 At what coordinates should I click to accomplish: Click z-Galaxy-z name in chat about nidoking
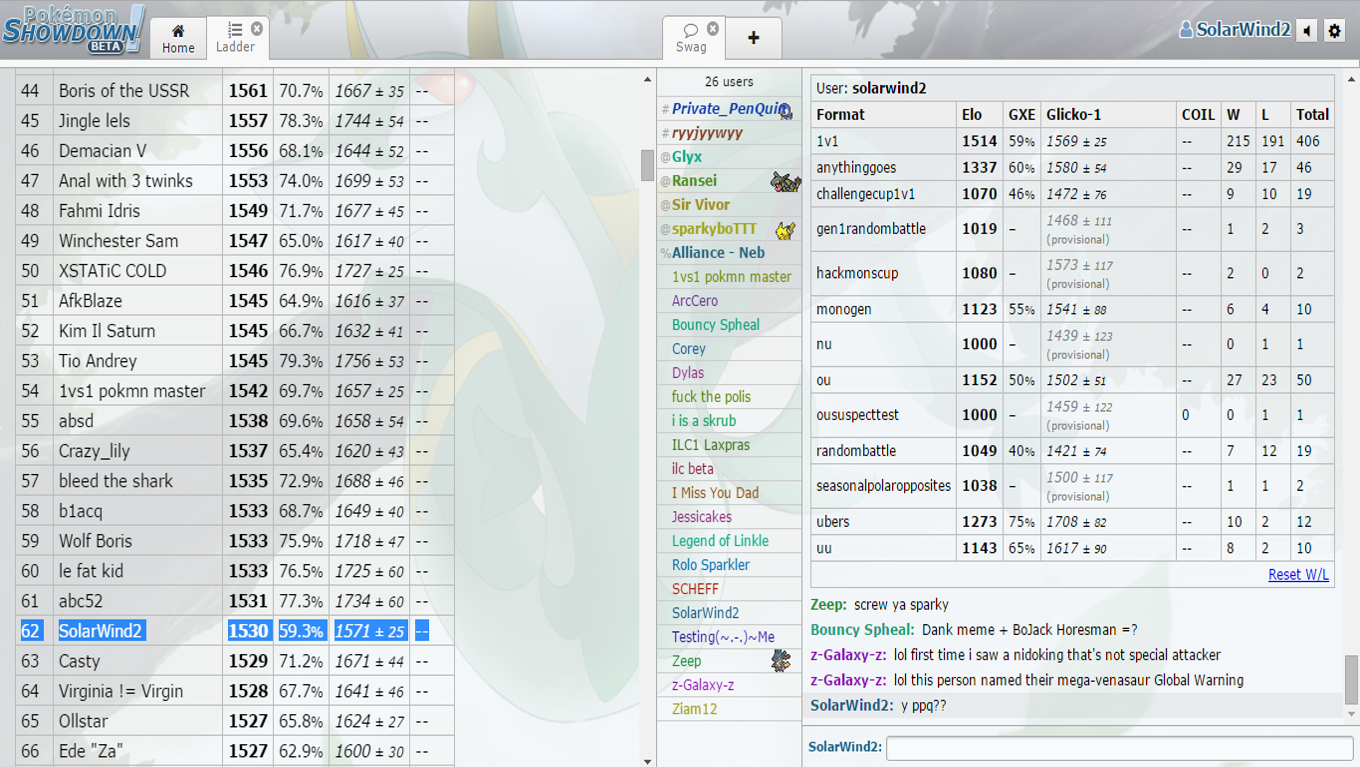click(848, 655)
